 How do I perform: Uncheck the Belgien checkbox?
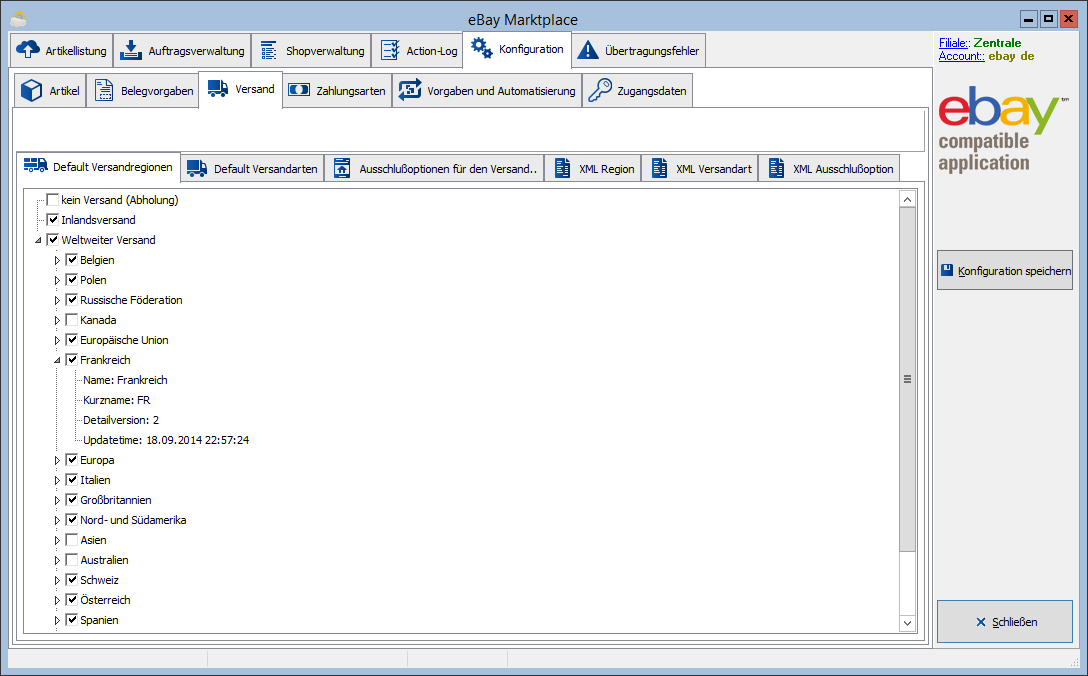(x=71, y=260)
